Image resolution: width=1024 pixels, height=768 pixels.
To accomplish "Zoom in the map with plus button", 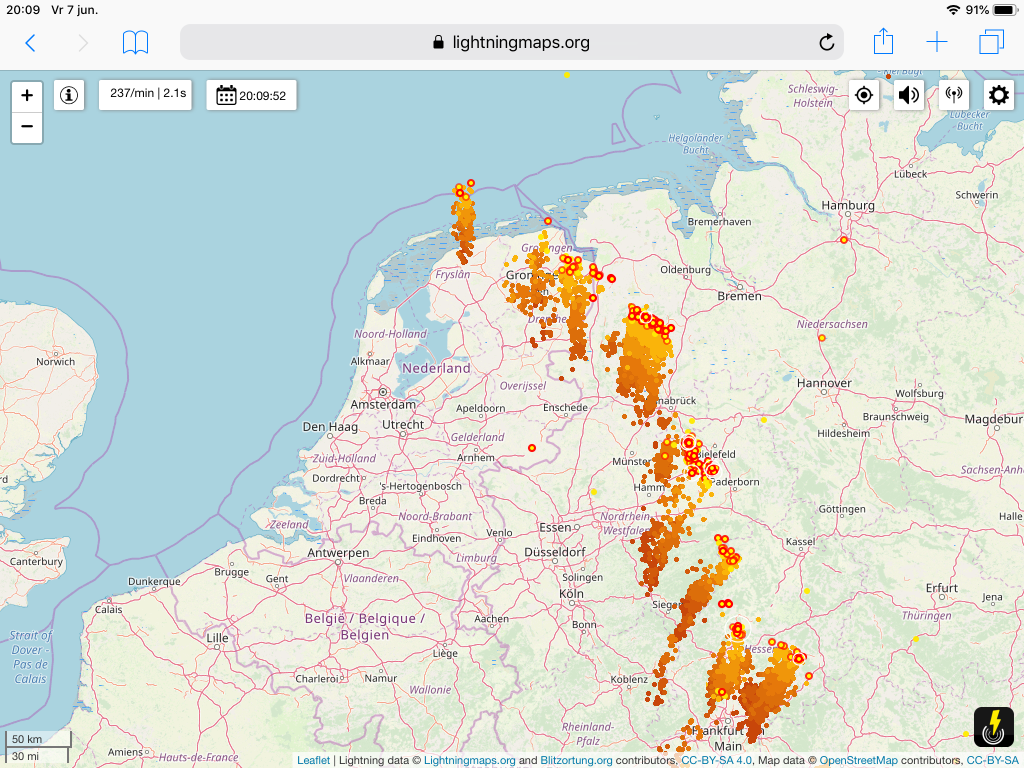I will coord(27,96).
